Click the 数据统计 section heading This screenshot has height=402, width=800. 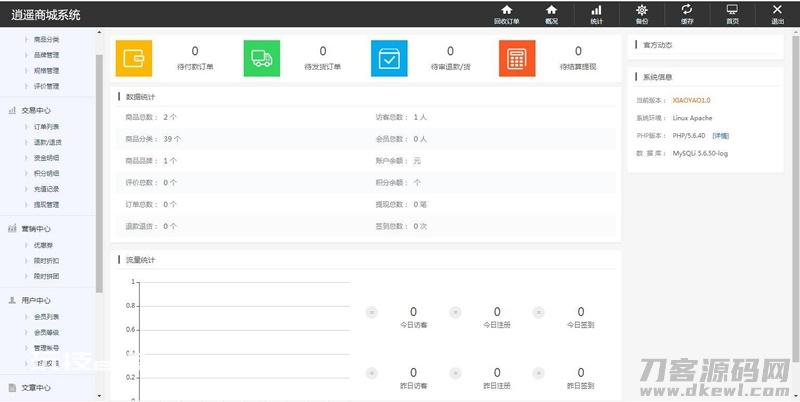(140, 96)
